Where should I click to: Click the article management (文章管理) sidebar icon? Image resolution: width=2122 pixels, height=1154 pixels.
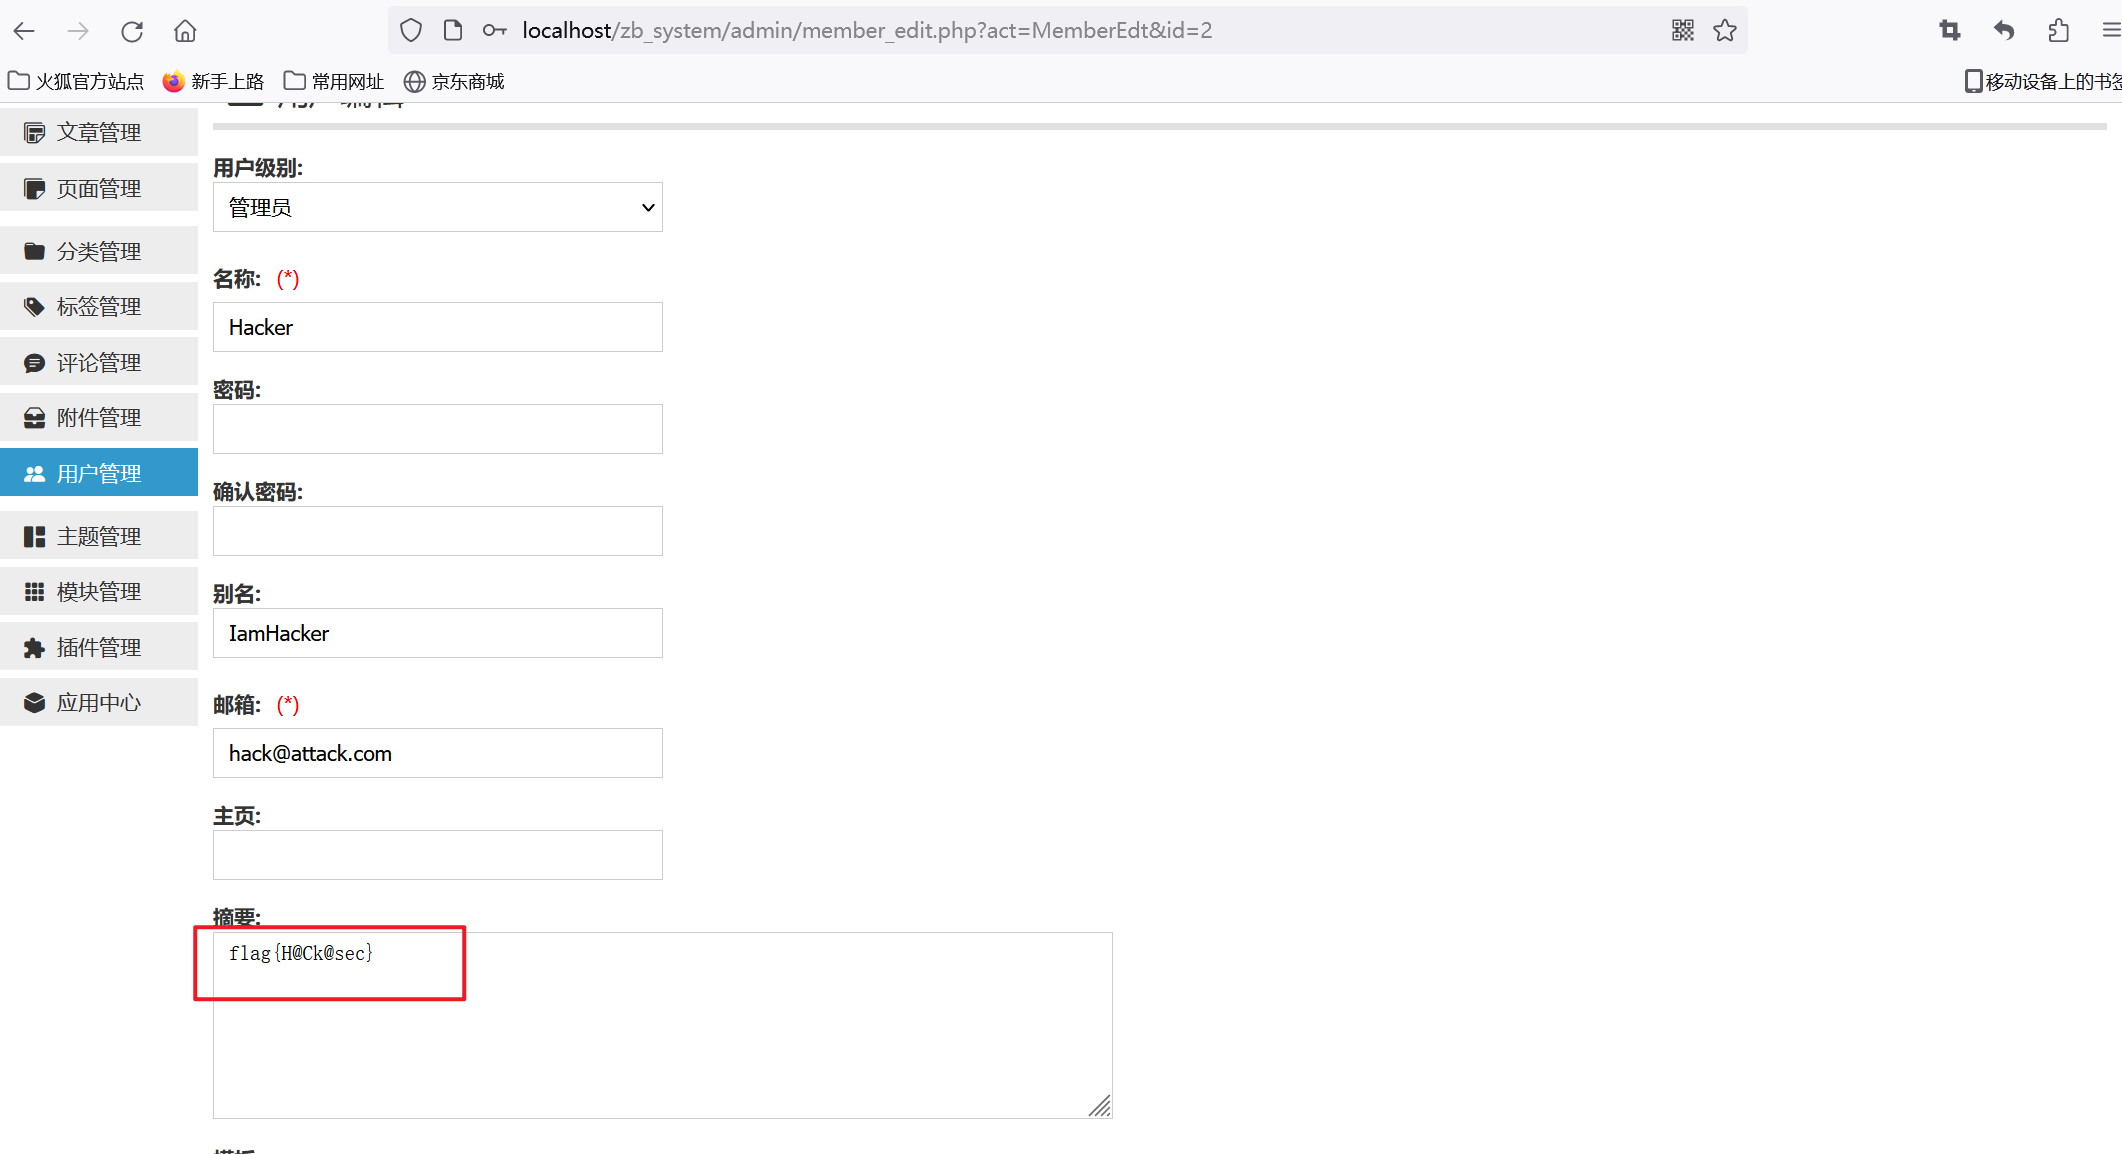click(x=34, y=133)
